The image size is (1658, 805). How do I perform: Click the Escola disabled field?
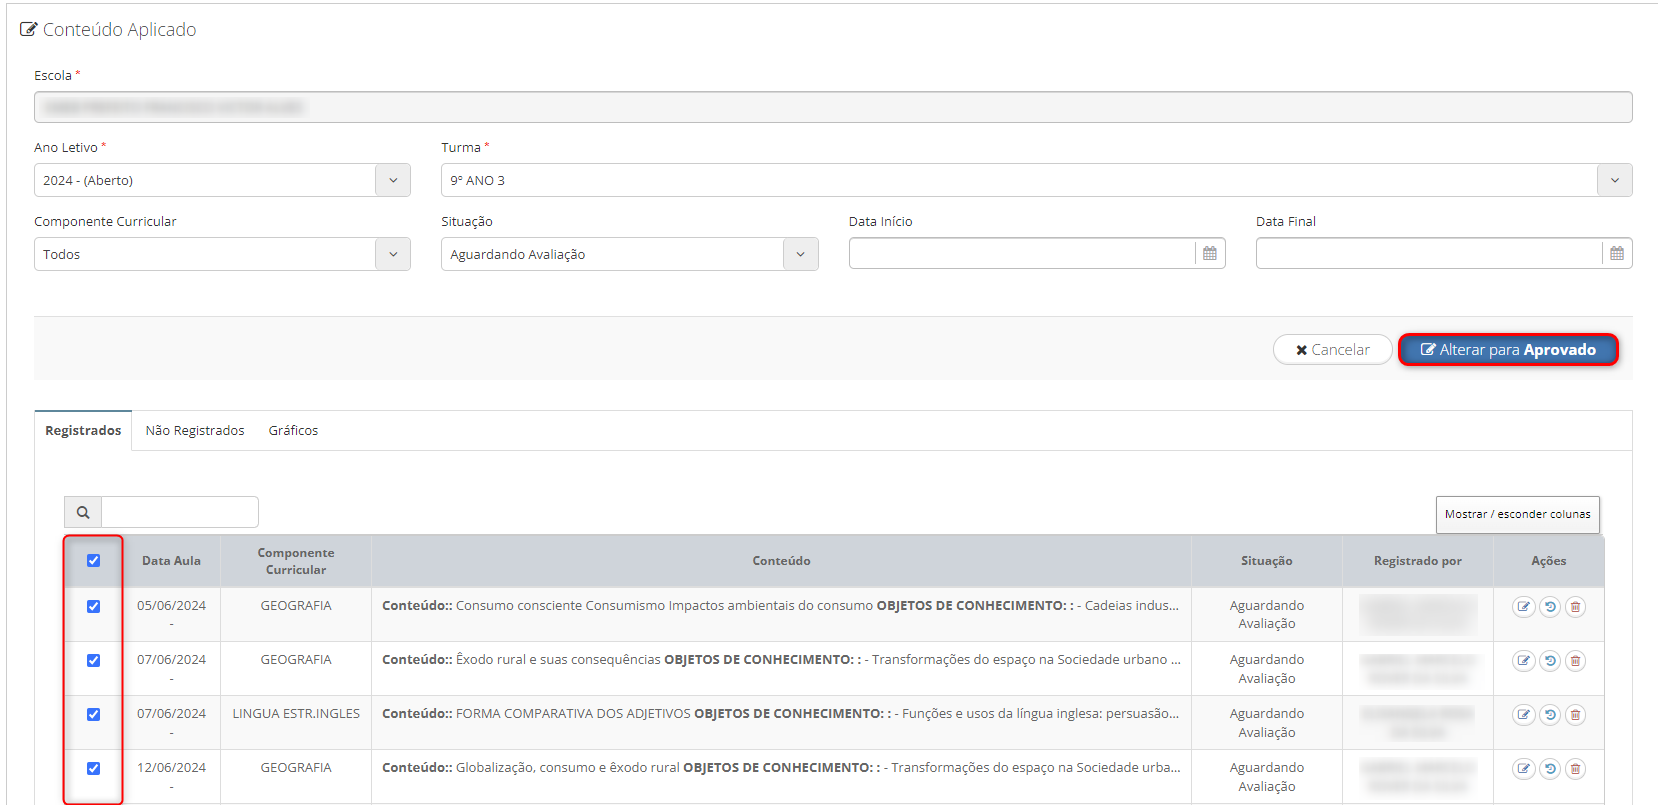click(x=833, y=107)
